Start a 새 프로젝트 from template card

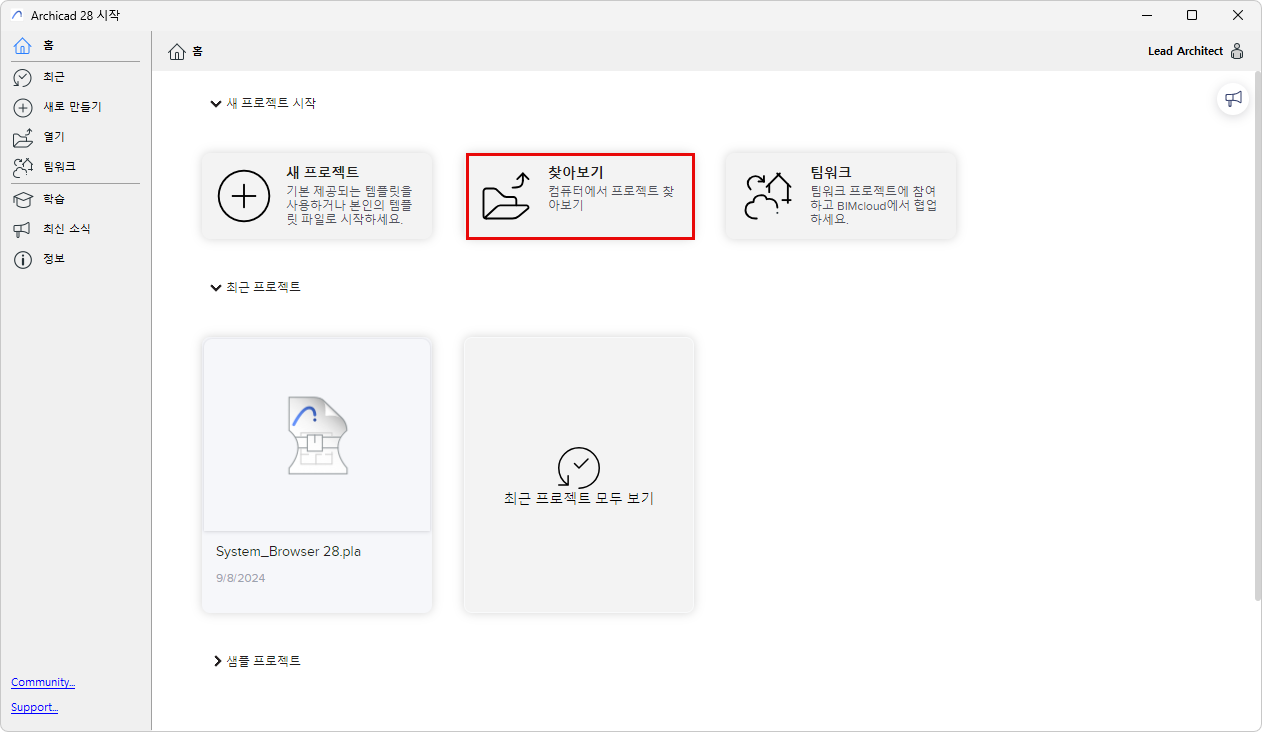coord(322,172)
